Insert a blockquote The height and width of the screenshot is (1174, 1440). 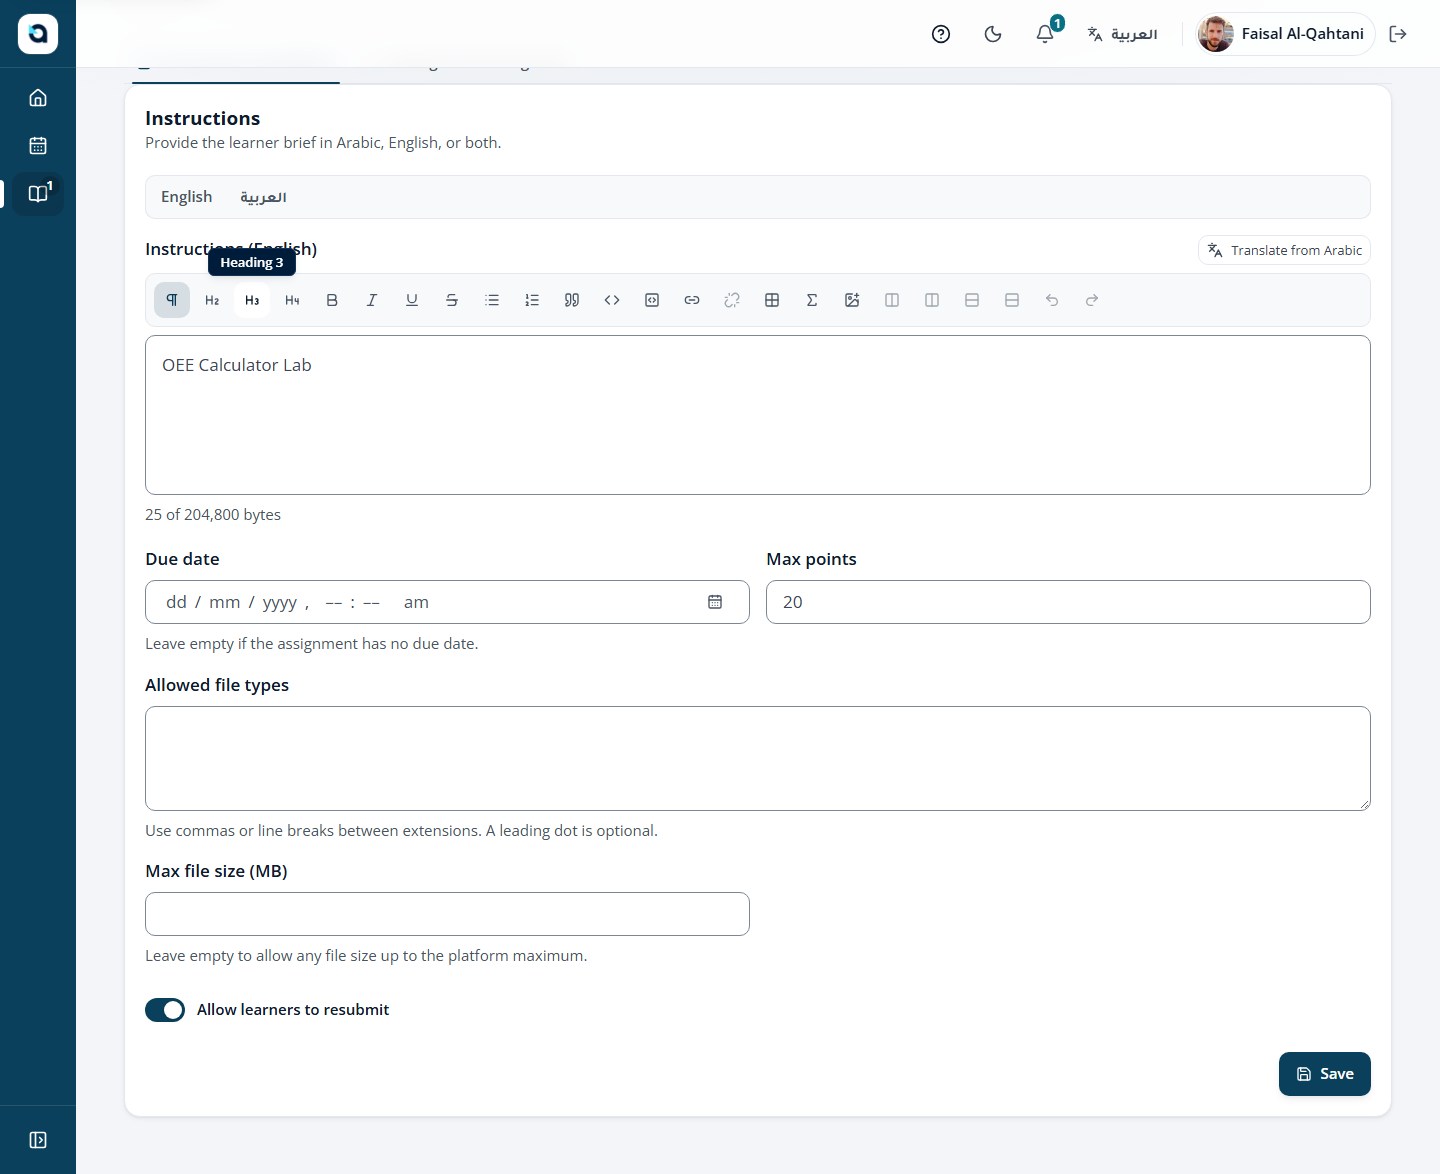tap(572, 300)
